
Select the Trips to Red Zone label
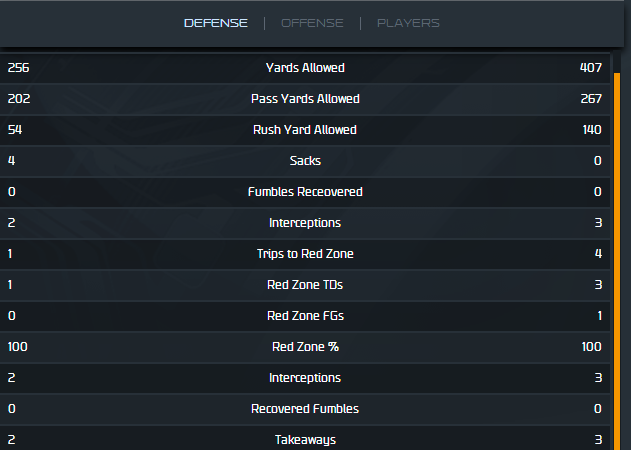tap(305, 254)
